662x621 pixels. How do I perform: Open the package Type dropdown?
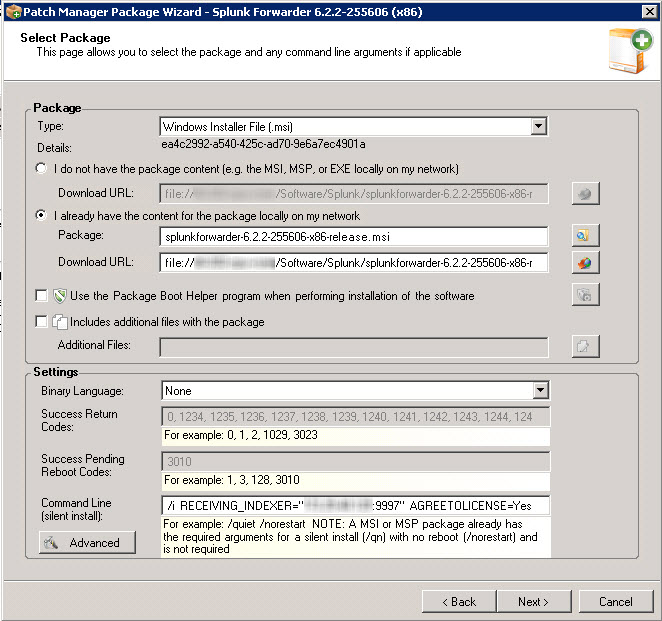pos(538,126)
